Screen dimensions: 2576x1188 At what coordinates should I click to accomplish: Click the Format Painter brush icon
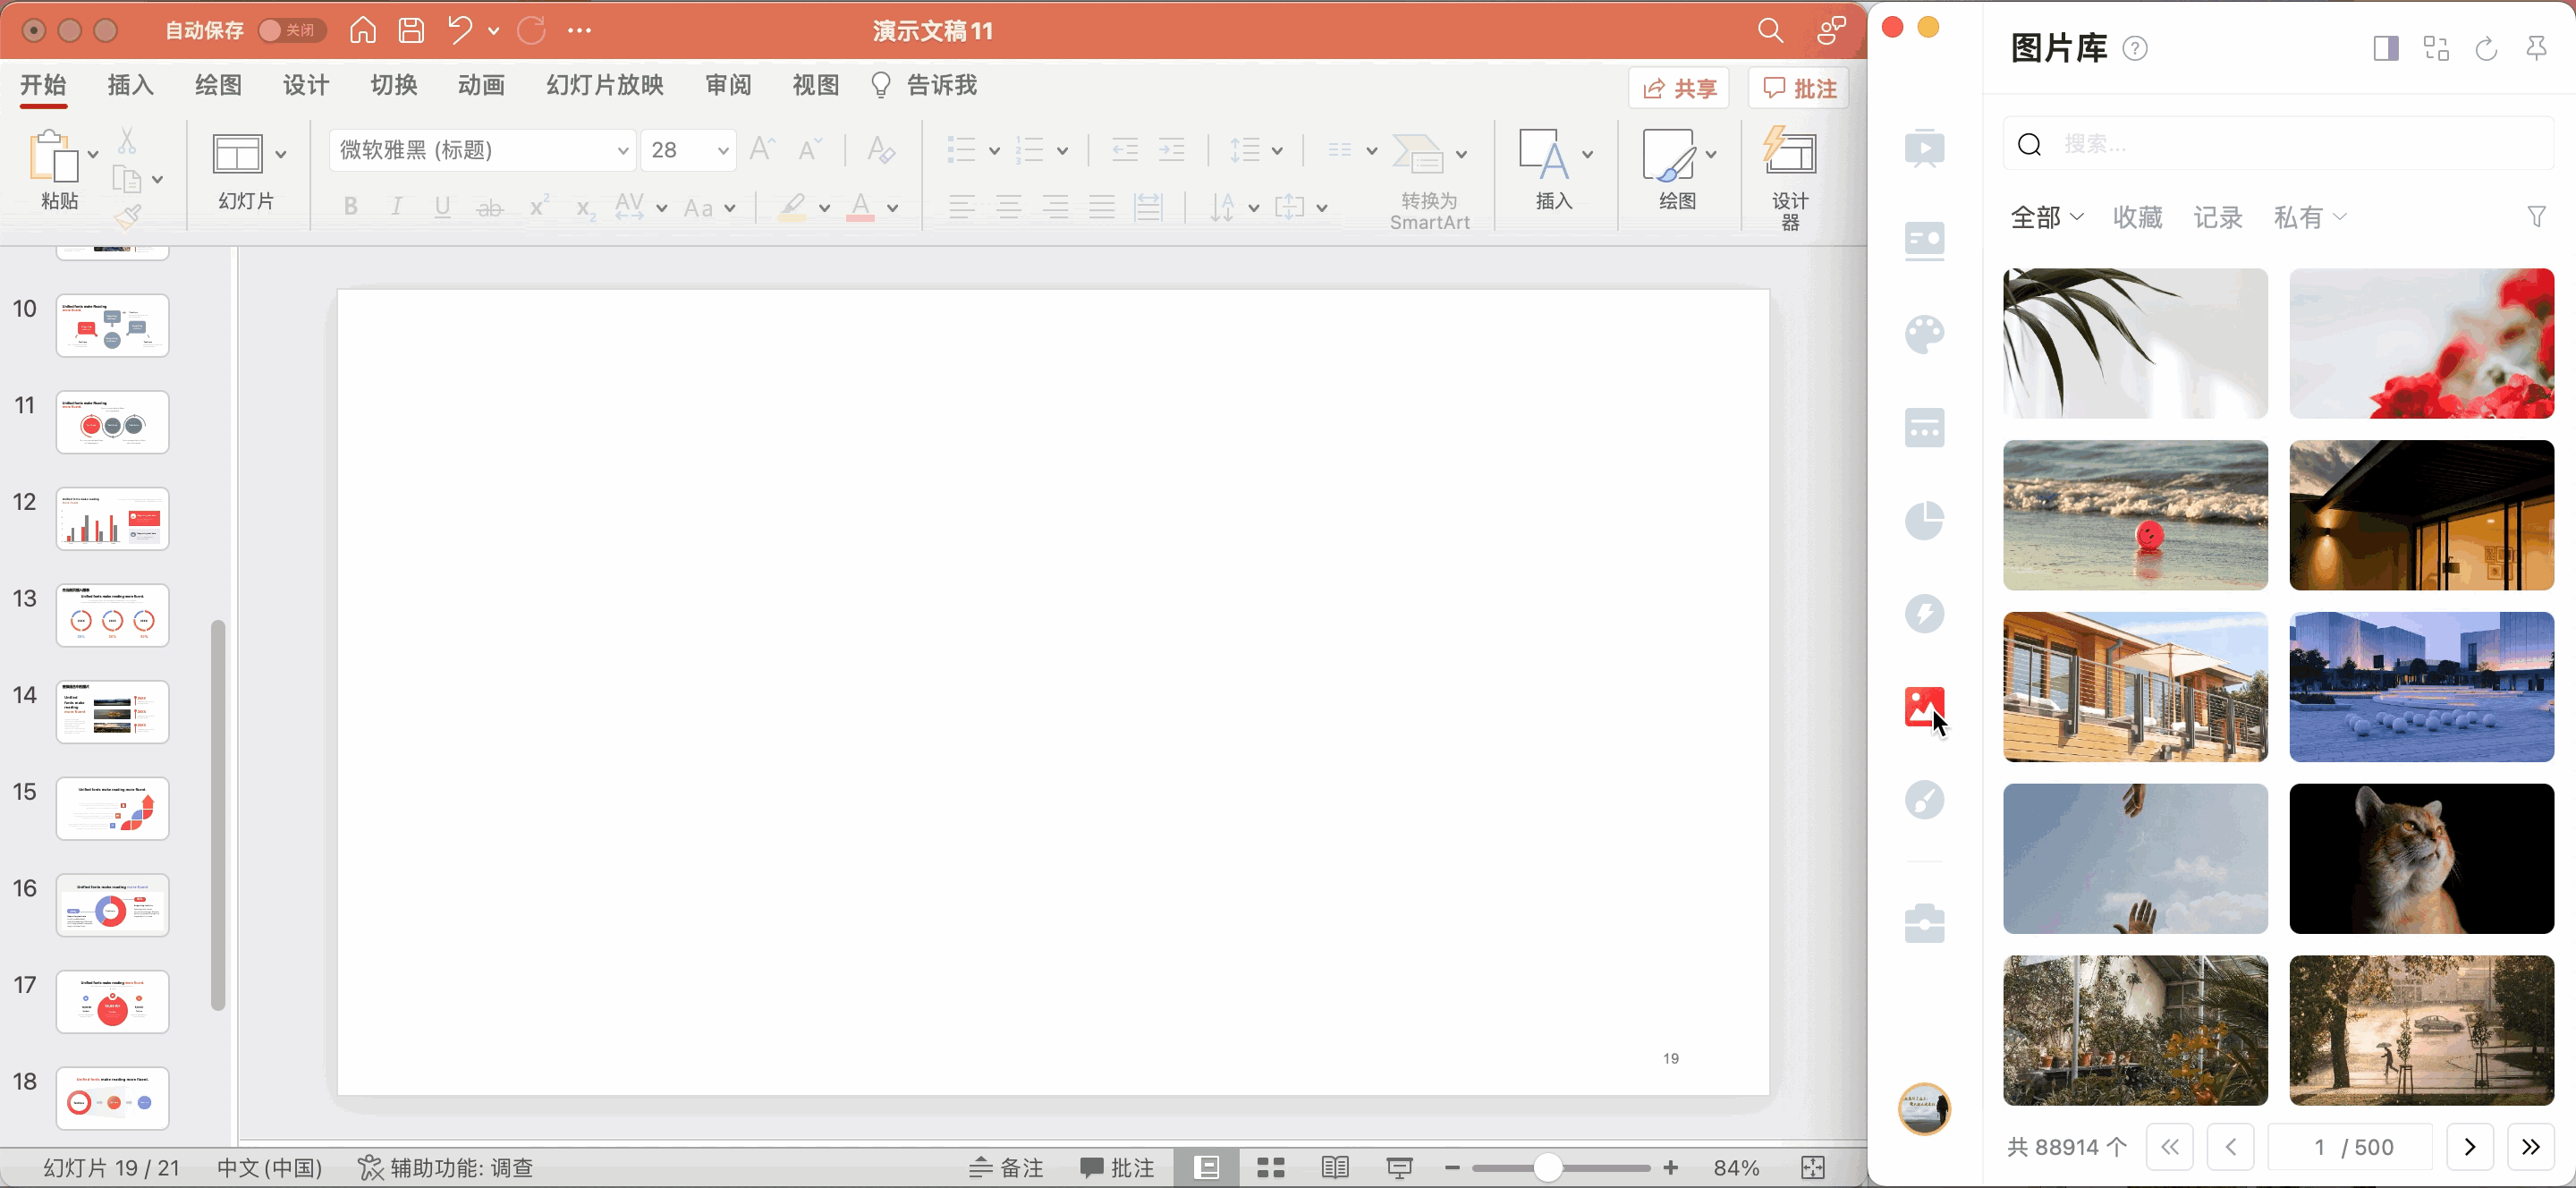point(127,216)
